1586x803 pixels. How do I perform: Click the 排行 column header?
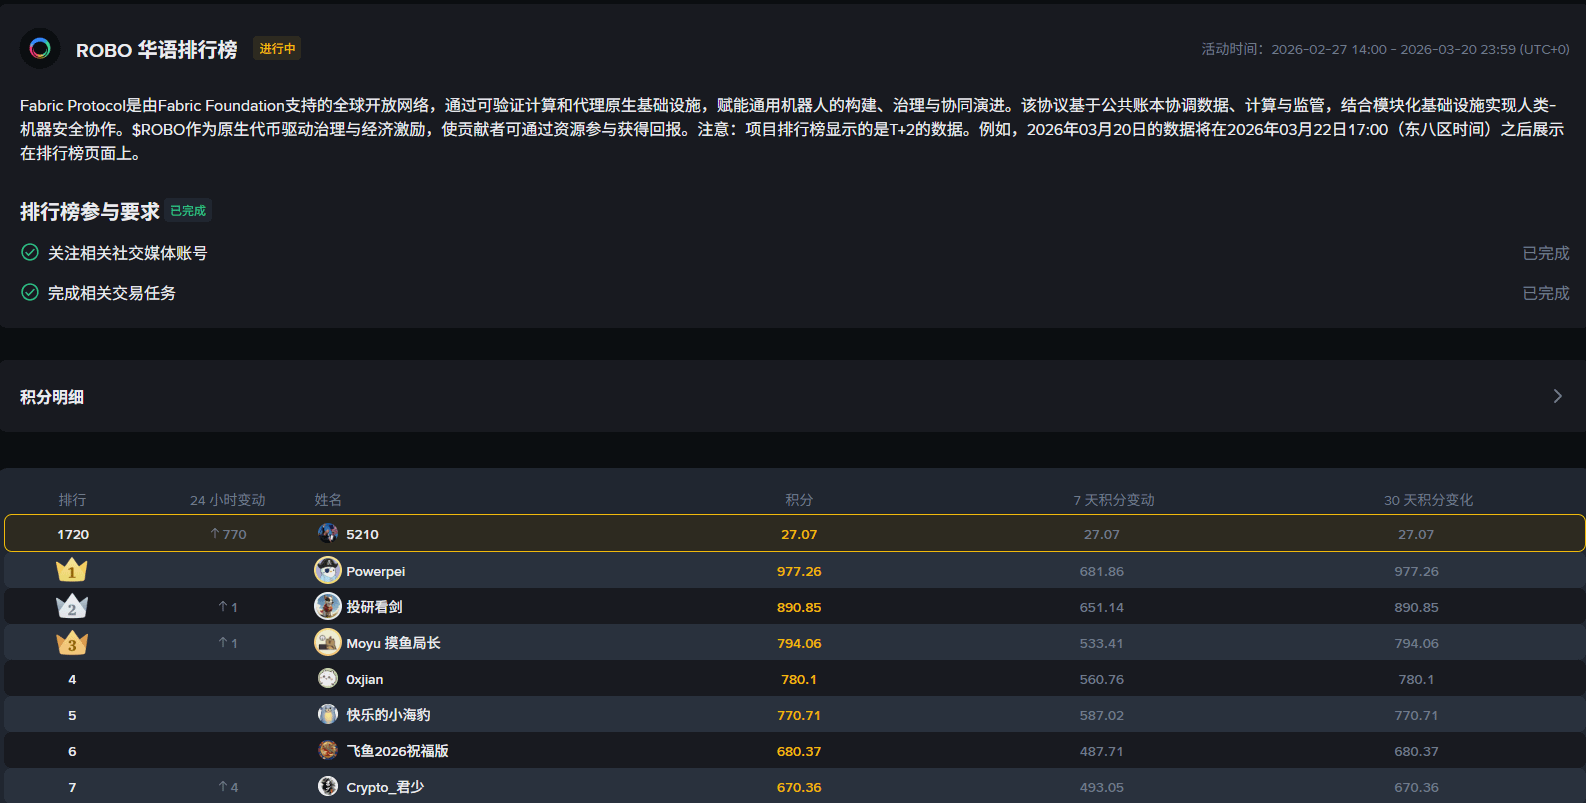click(x=72, y=500)
